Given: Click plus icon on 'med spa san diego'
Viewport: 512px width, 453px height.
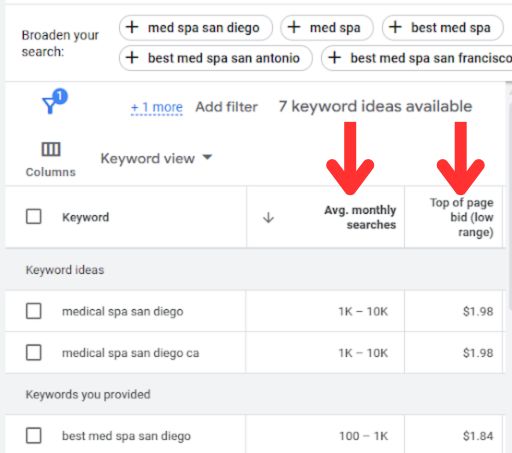Looking at the screenshot, I should pos(132,27).
